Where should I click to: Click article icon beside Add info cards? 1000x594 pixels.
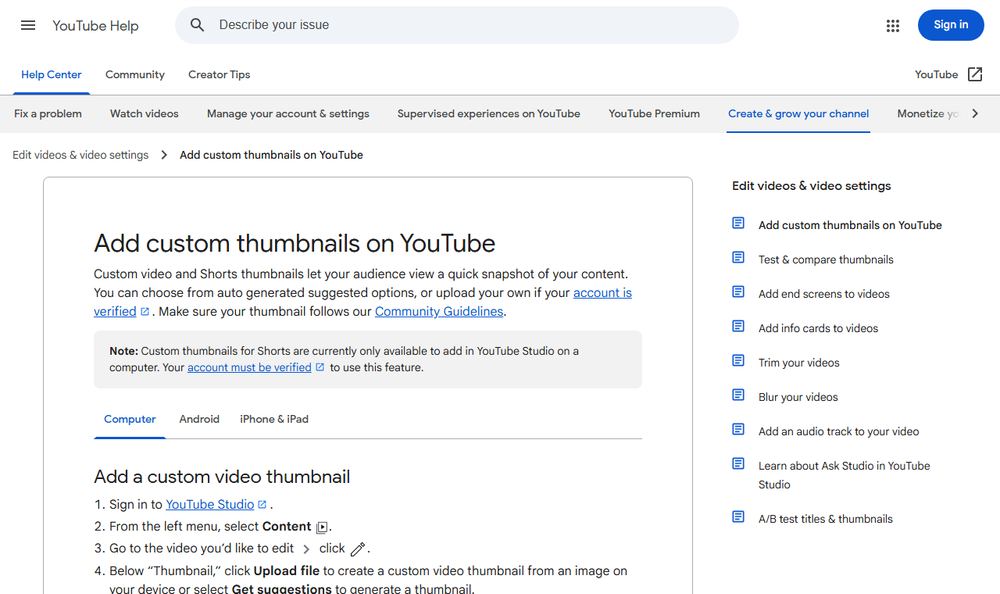(738, 327)
